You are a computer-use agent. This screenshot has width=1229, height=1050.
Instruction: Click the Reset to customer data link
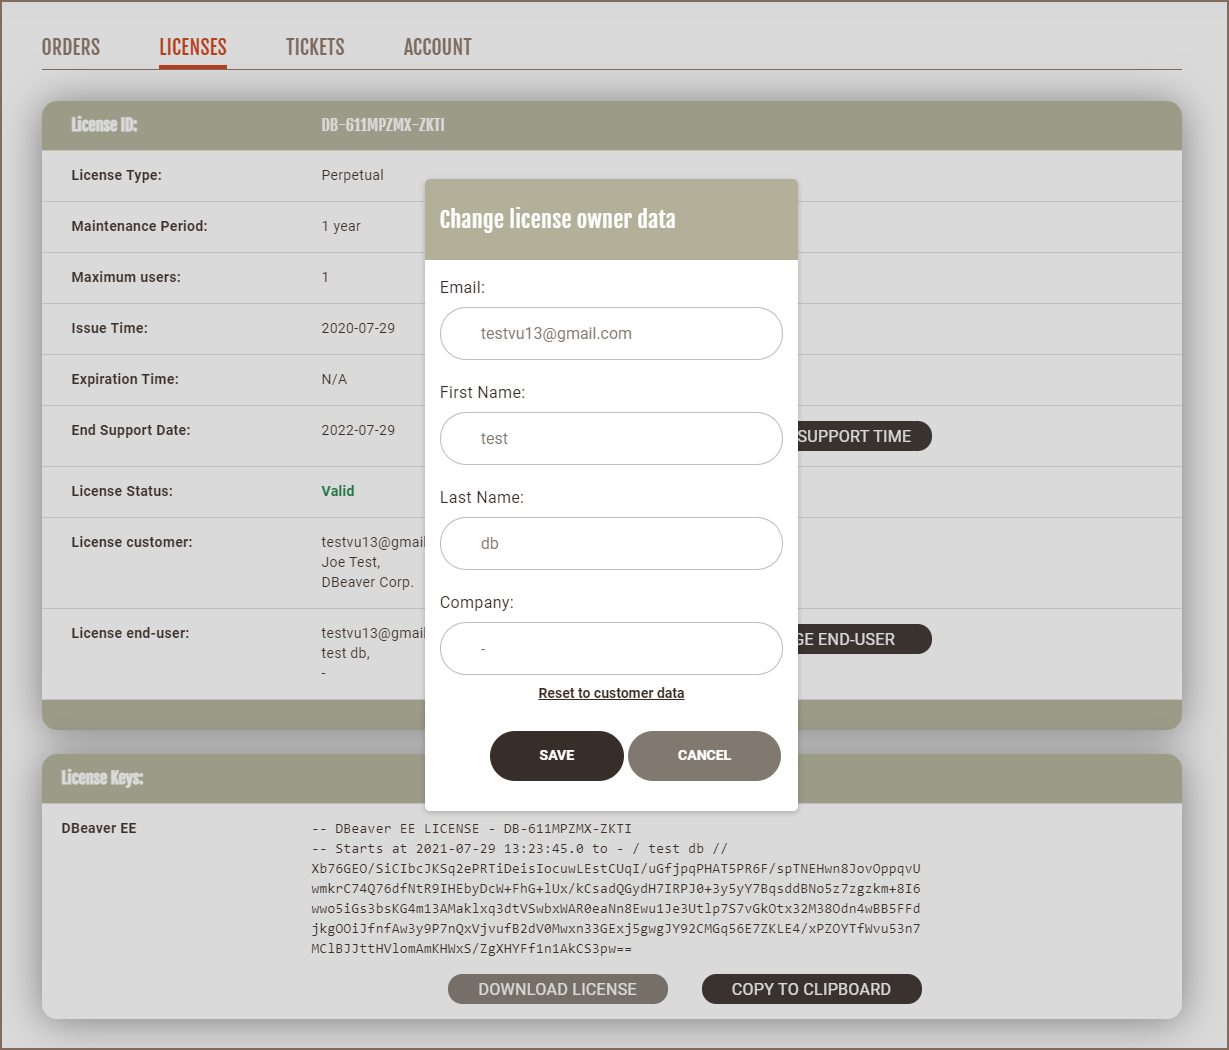(x=611, y=693)
